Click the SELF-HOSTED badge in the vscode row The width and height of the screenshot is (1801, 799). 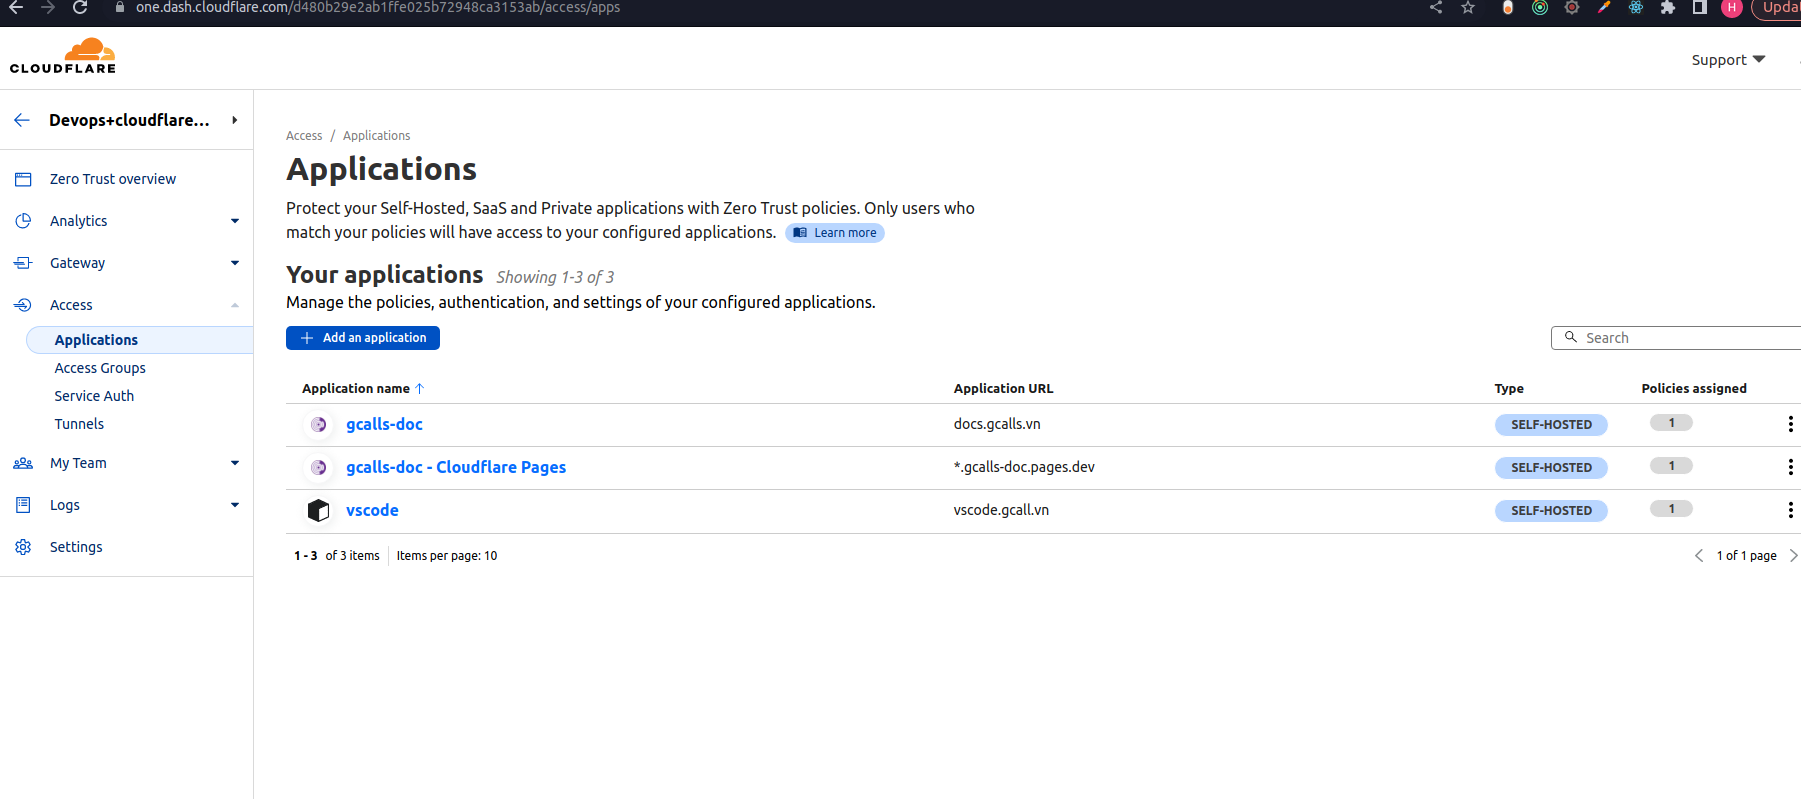1551,511
